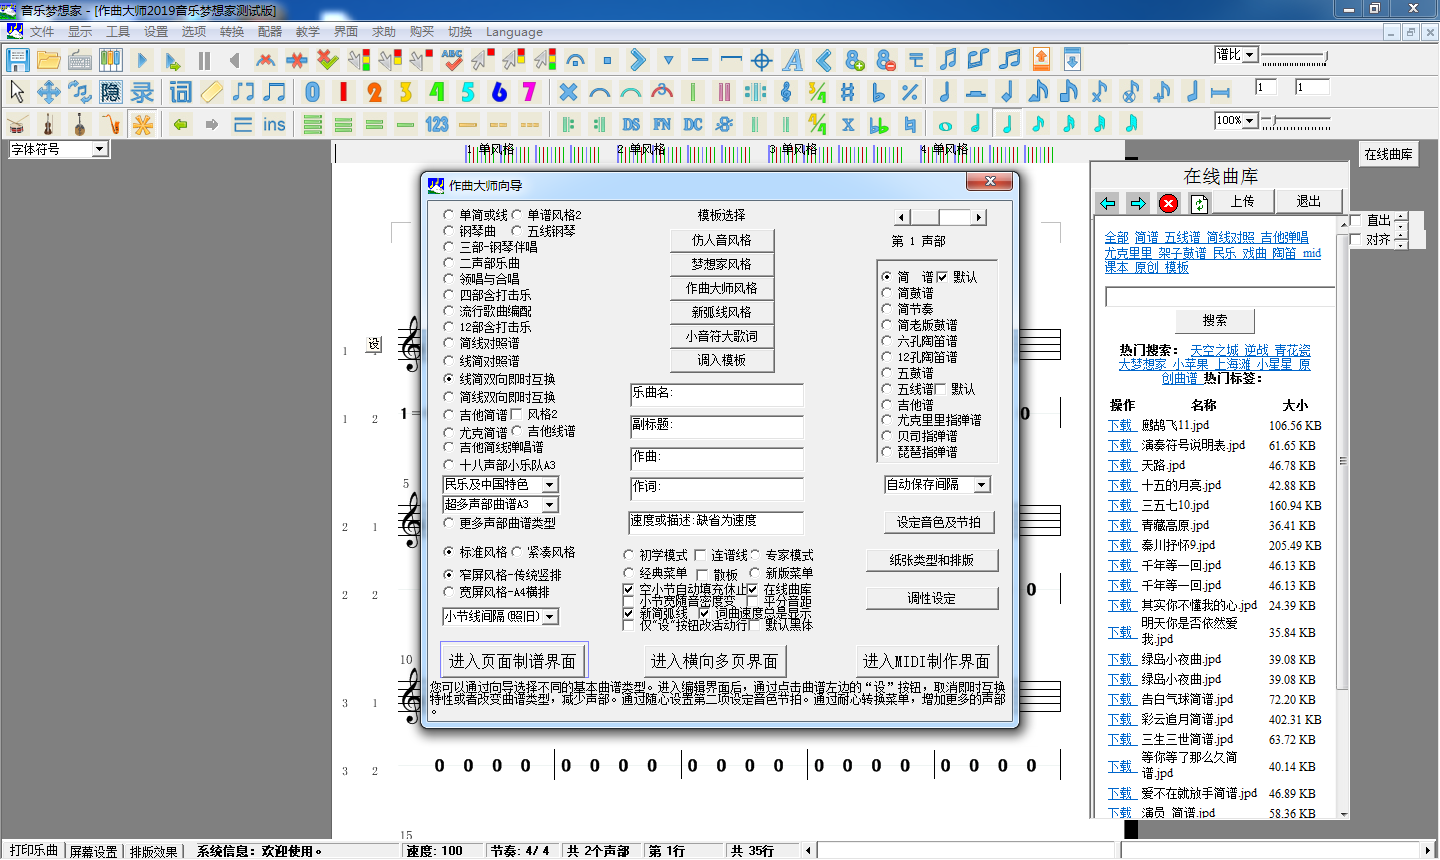Open the piano keys icon in toolbar
This screenshot has width=1440, height=860.
pyautogui.click(x=110, y=60)
